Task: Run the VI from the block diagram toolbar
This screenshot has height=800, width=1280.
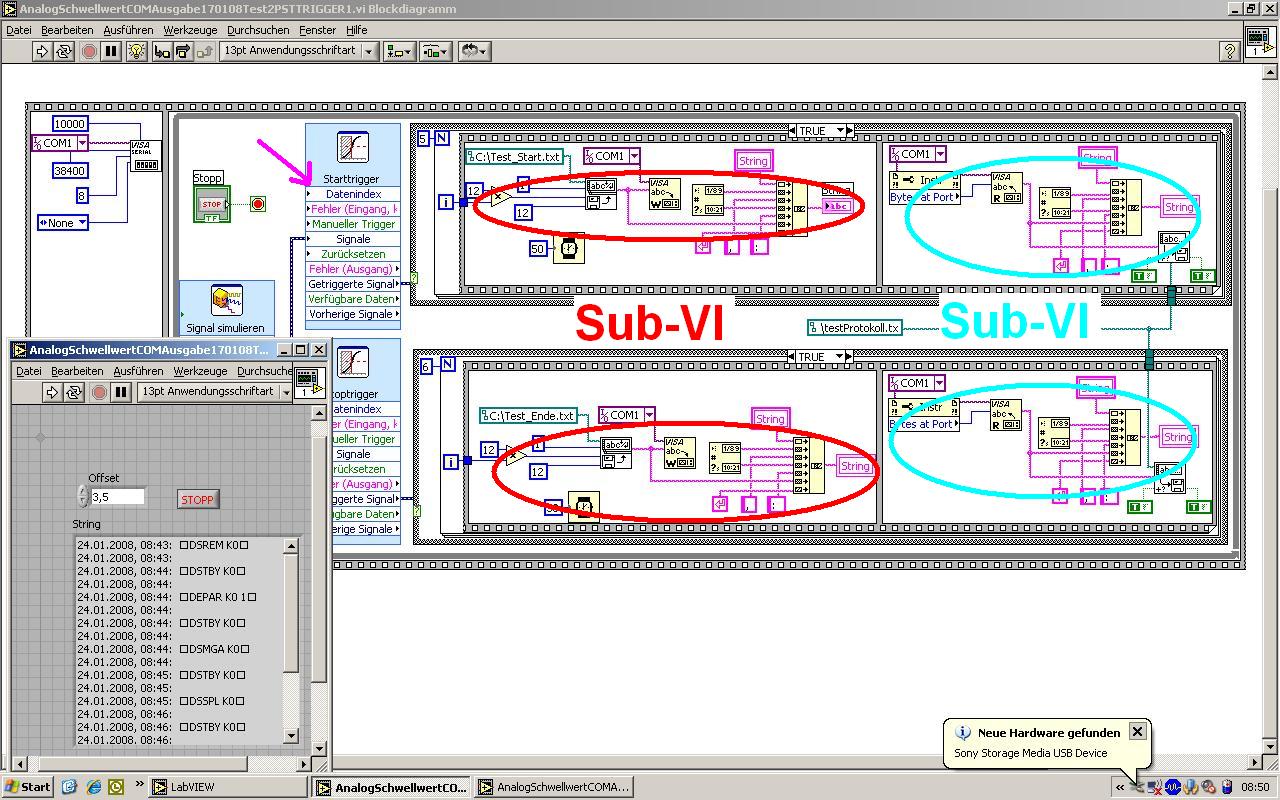Action: tap(42, 51)
